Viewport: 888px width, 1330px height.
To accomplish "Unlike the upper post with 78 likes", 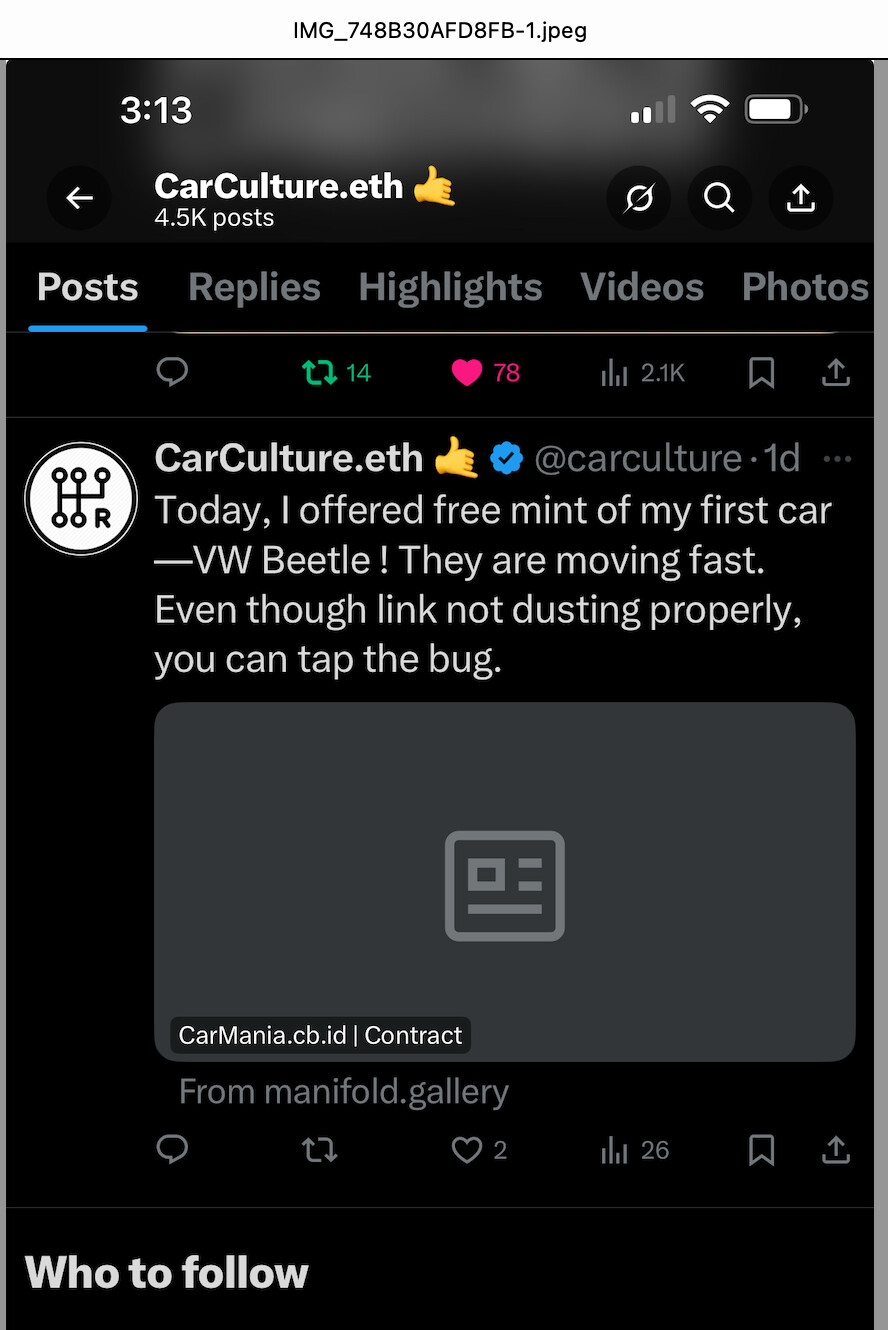I will 485,373.
